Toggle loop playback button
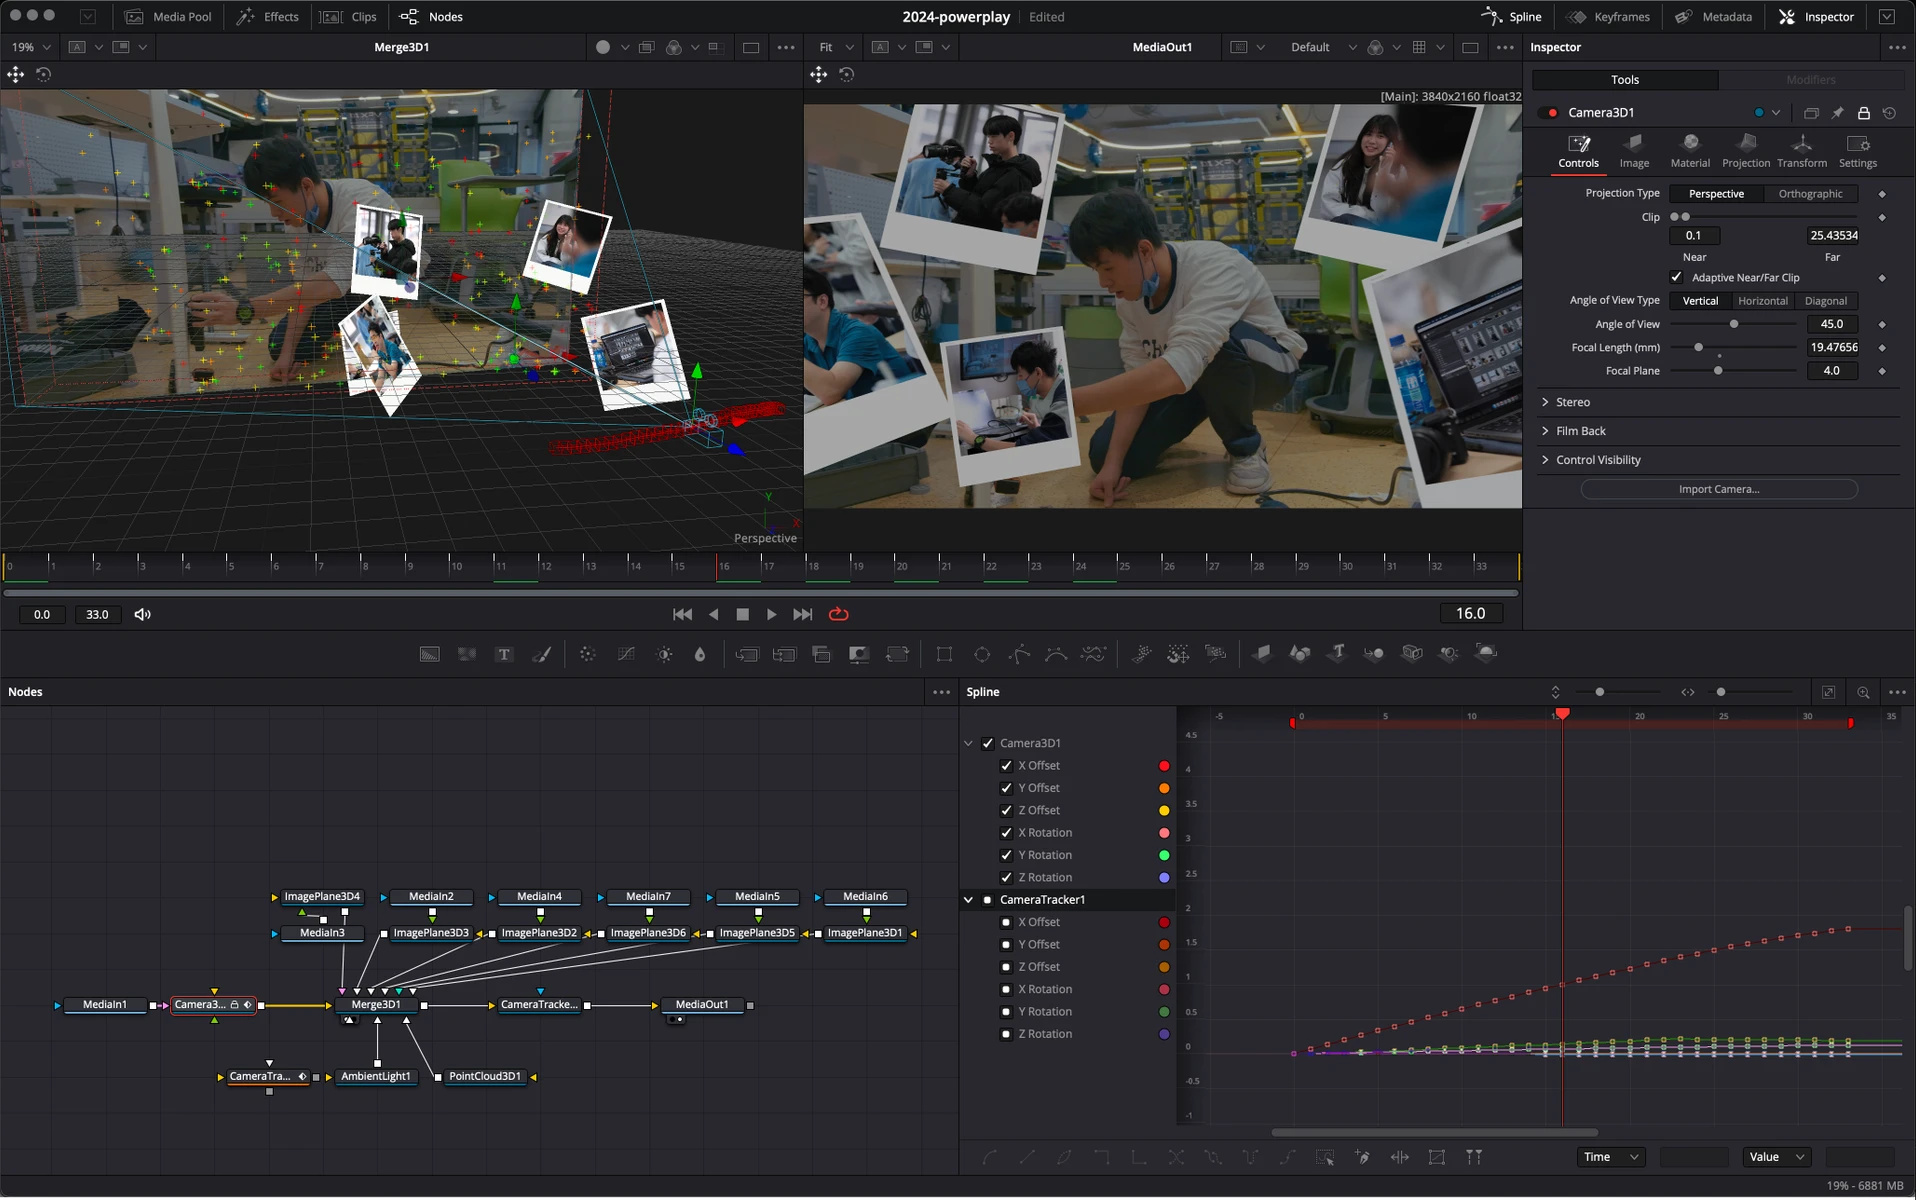 (838, 614)
